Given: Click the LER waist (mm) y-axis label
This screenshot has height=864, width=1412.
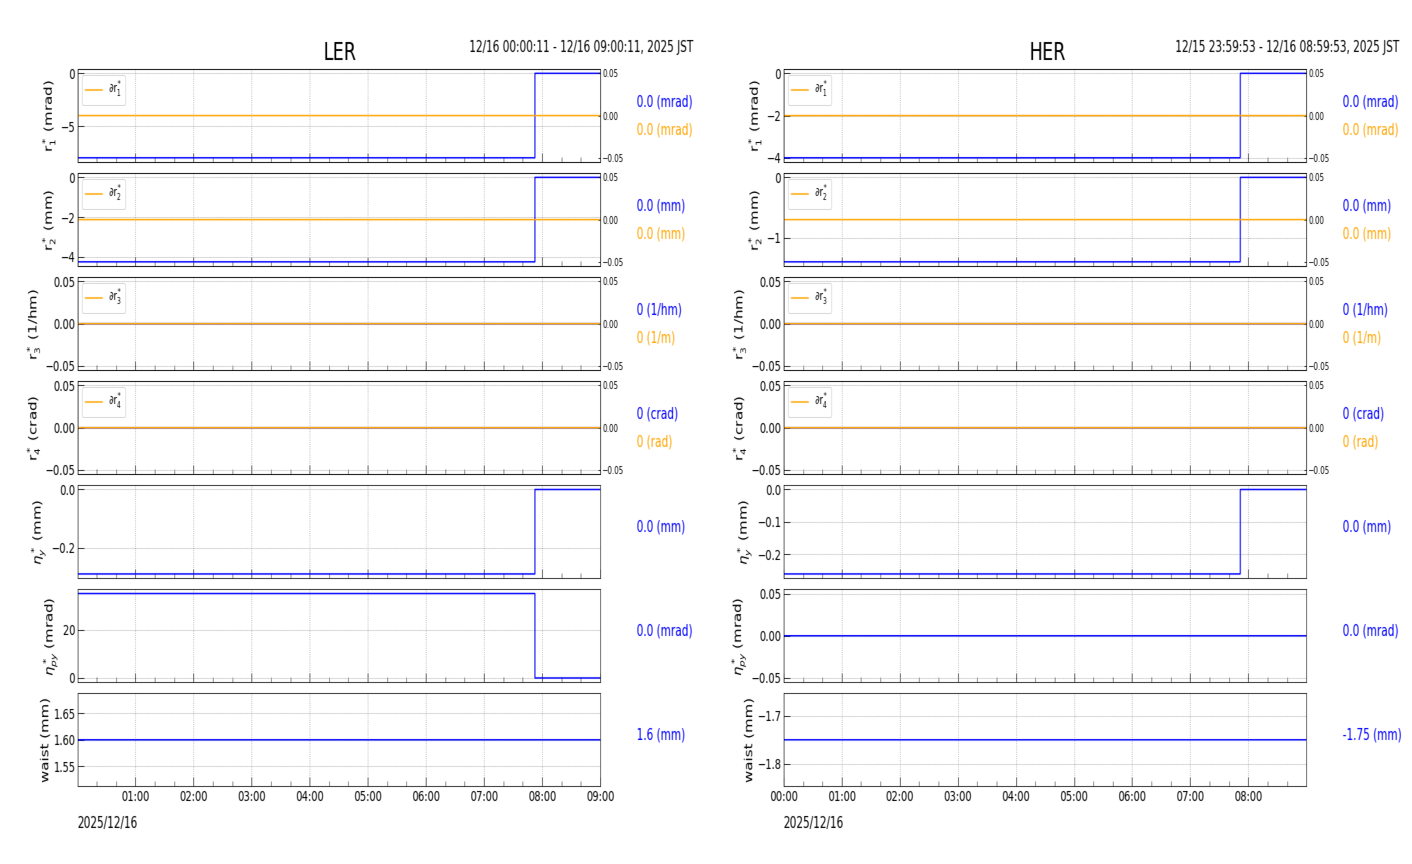Looking at the screenshot, I should click(x=46, y=740).
